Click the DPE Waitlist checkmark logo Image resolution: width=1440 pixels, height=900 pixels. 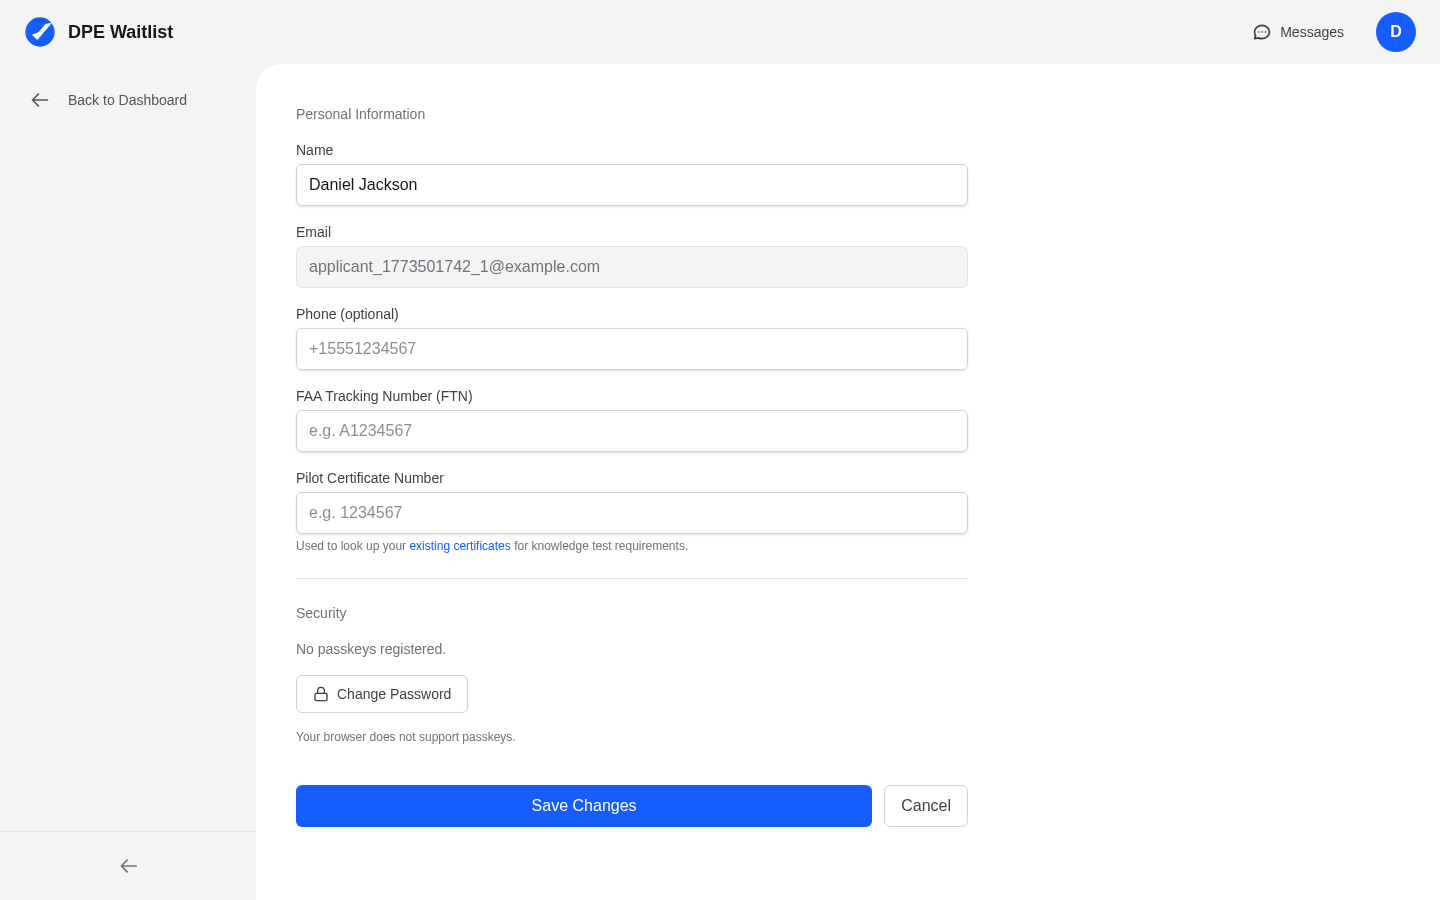pos(40,31)
